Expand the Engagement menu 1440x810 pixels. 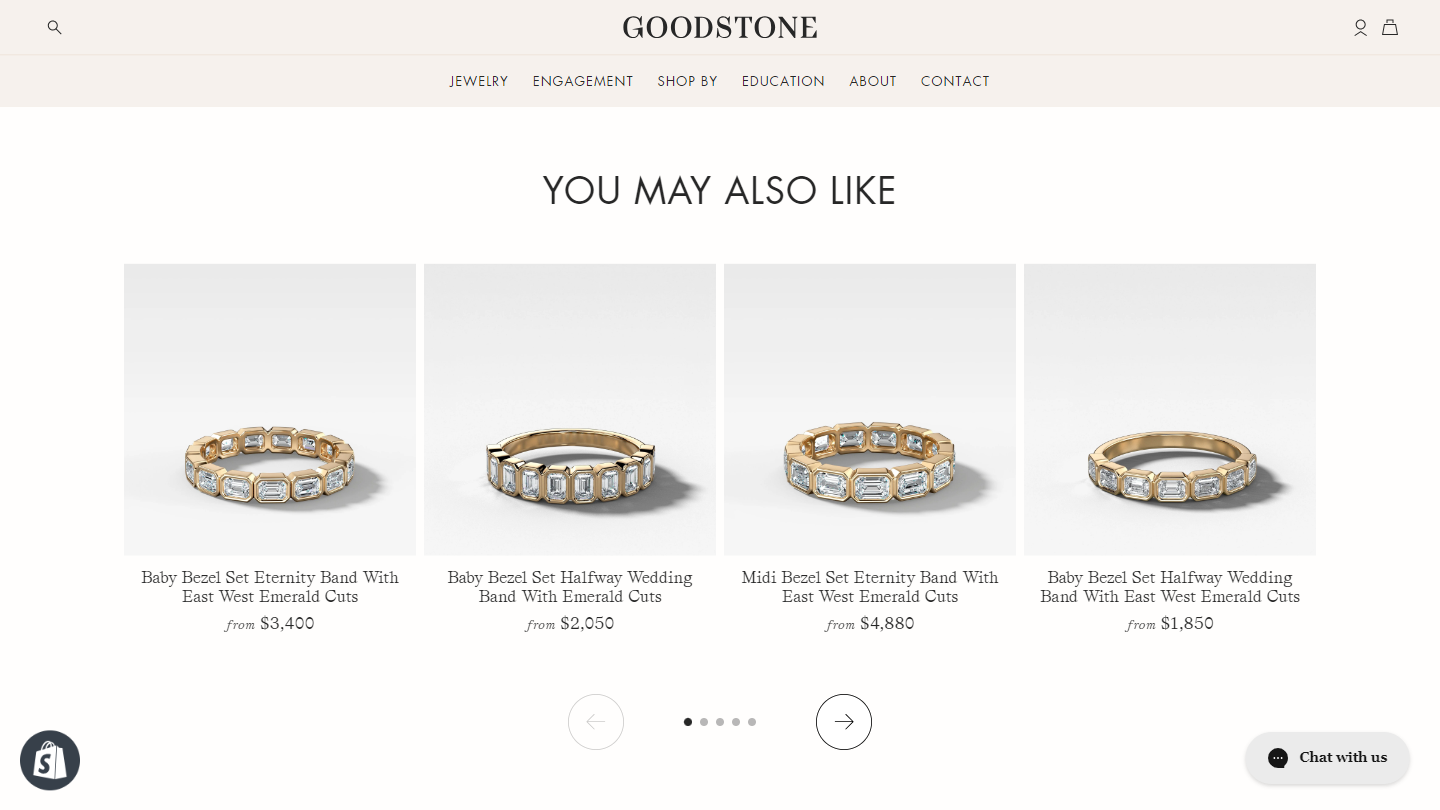(583, 81)
